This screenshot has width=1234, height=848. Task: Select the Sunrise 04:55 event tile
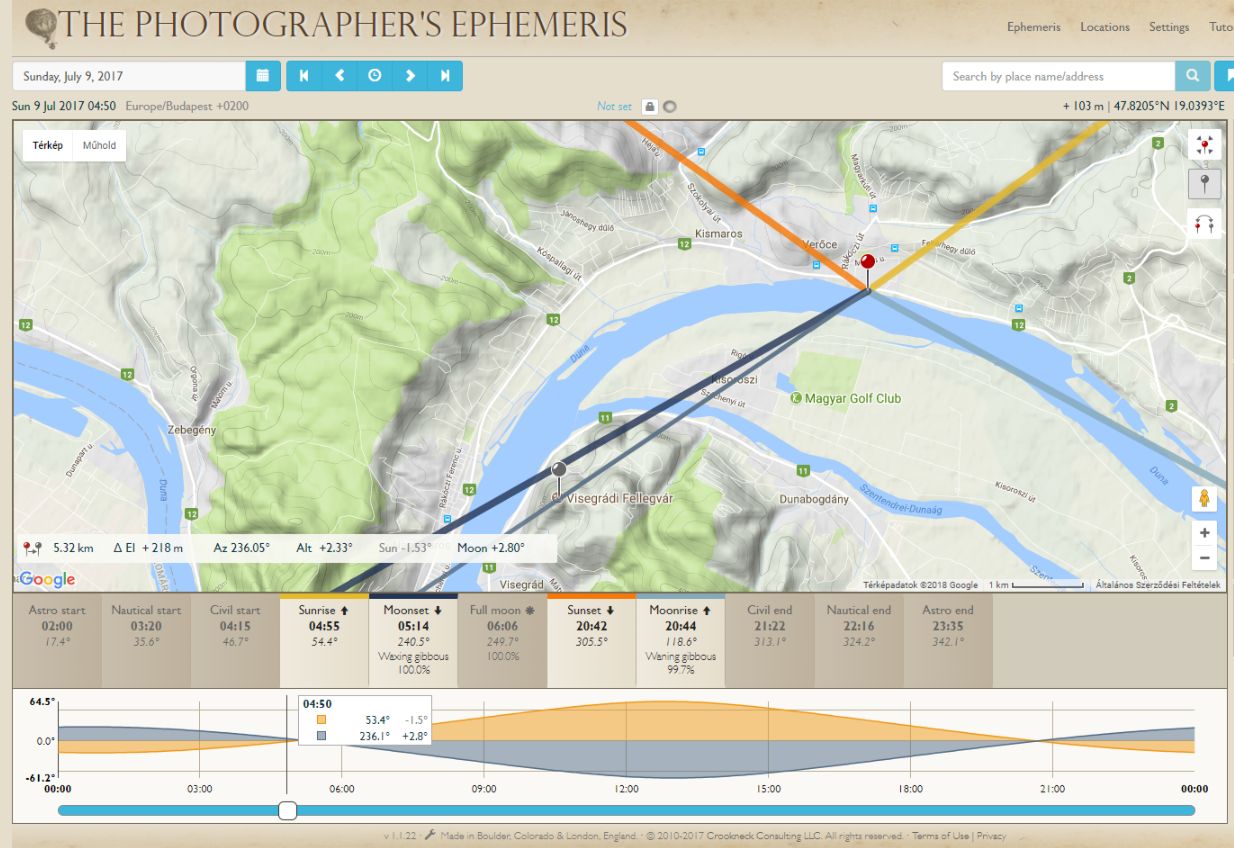tap(324, 641)
